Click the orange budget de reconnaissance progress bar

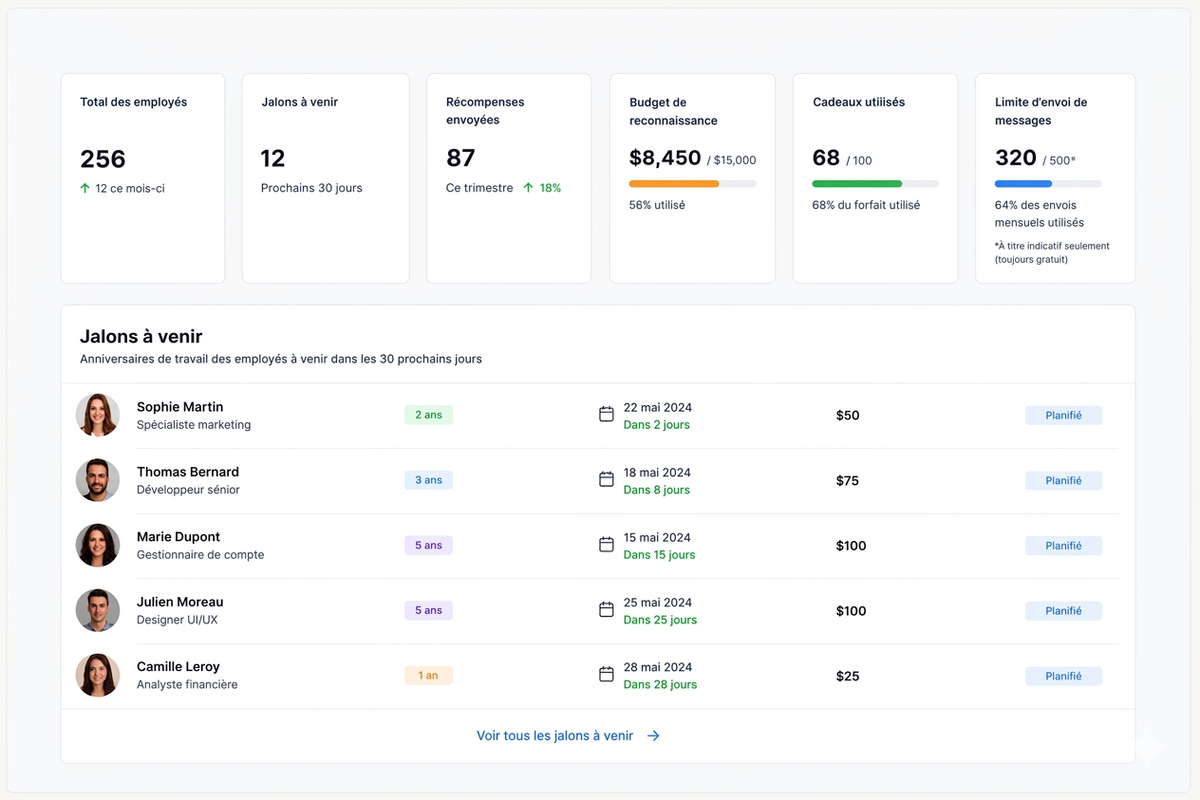point(692,184)
